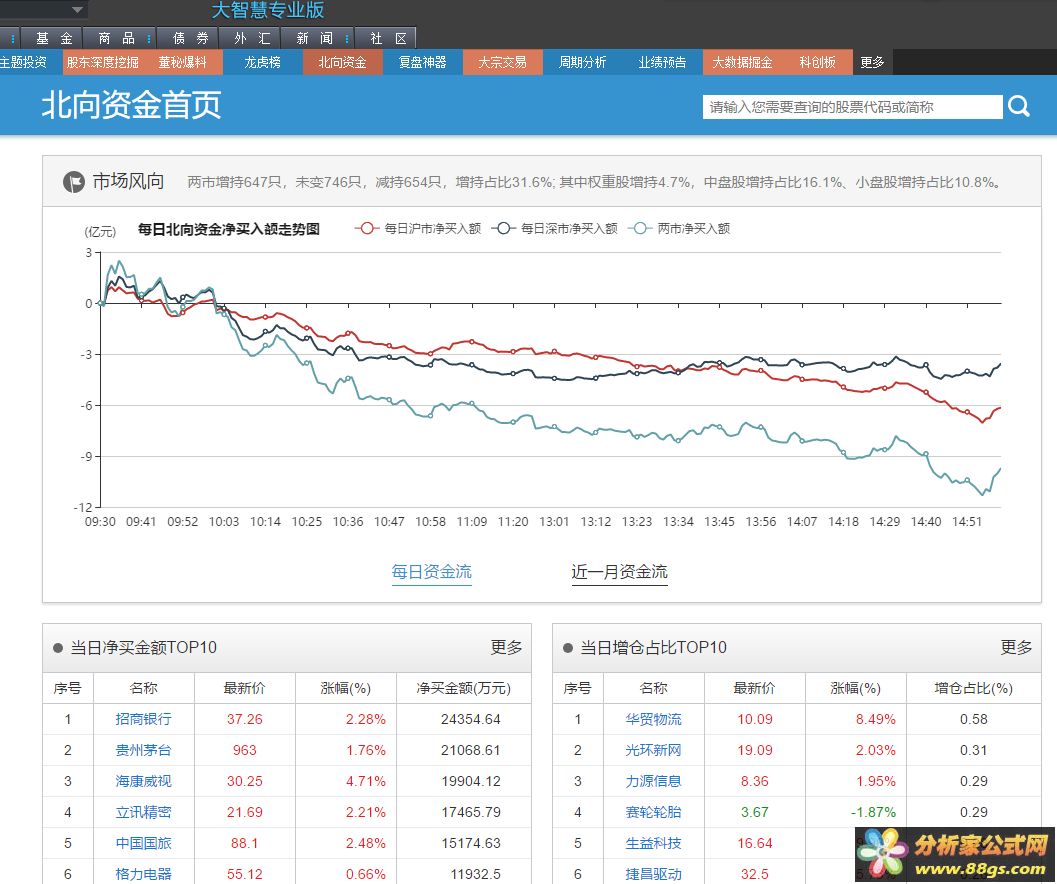The height and width of the screenshot is (884, 1057).
Task: Open stock 光环新网
Action: click(x=653, y=750)
